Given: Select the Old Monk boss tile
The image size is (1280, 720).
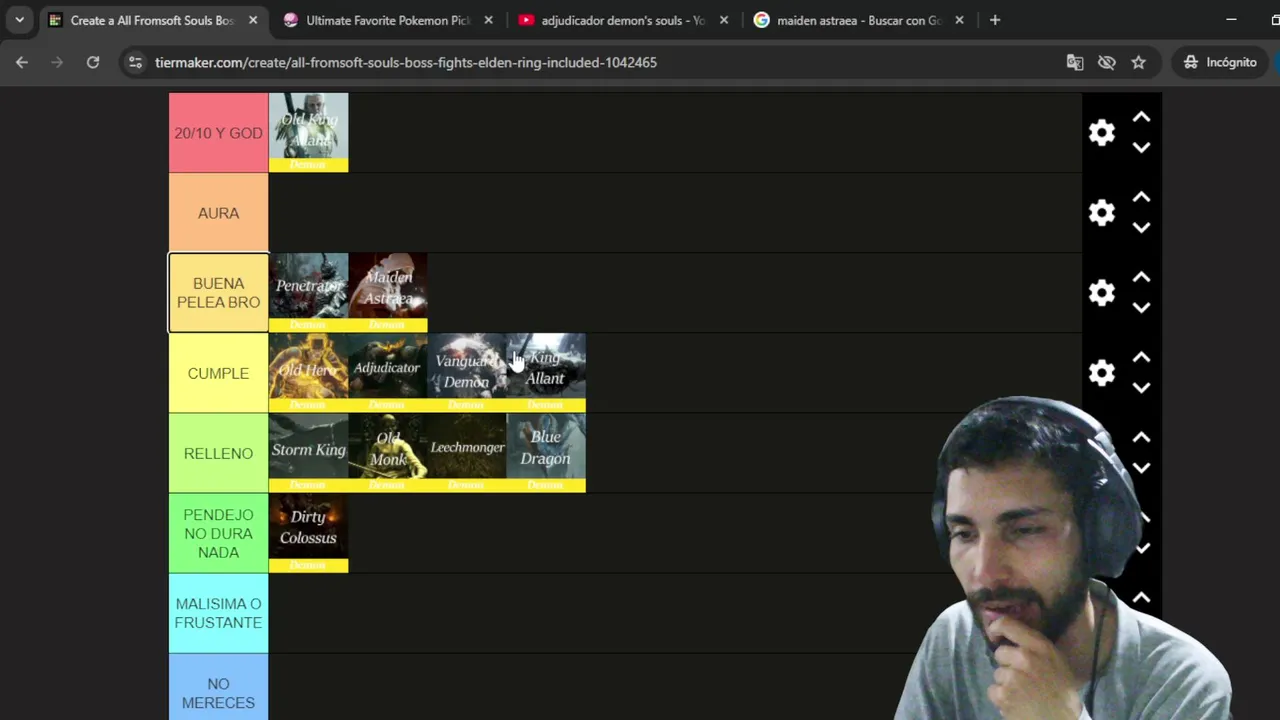Looking at the screenshot, I should pyautogui.click(x=388, y=453).
